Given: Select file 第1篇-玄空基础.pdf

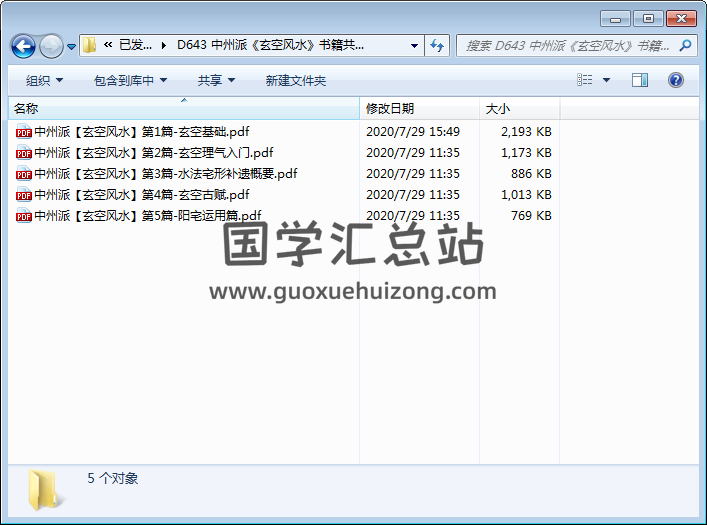Looking at the screenshot, I should pyautogui.click(x=142, y=132).
